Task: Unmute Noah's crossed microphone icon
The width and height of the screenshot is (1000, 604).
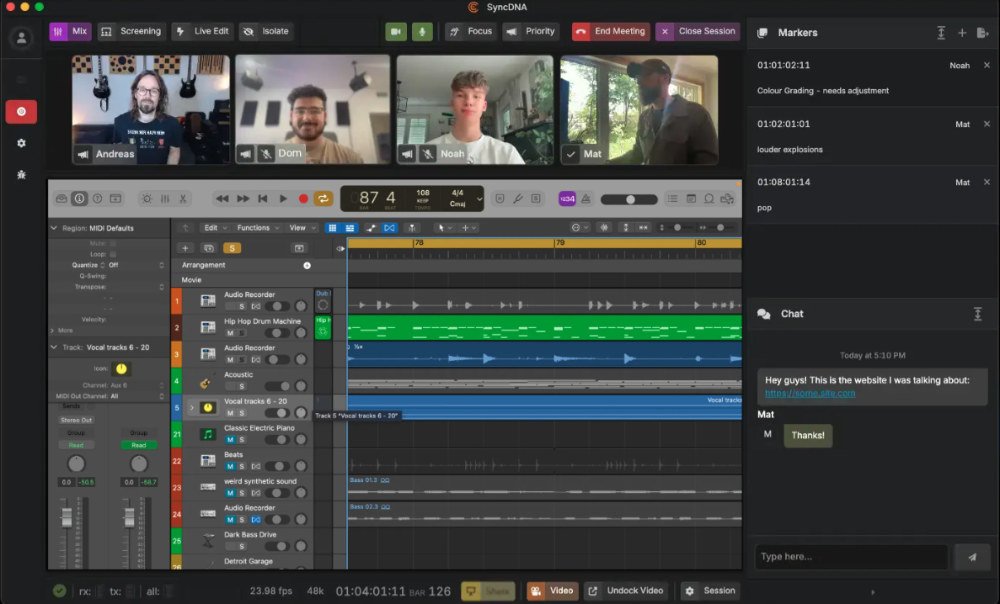Action: (x=427, y=154)
